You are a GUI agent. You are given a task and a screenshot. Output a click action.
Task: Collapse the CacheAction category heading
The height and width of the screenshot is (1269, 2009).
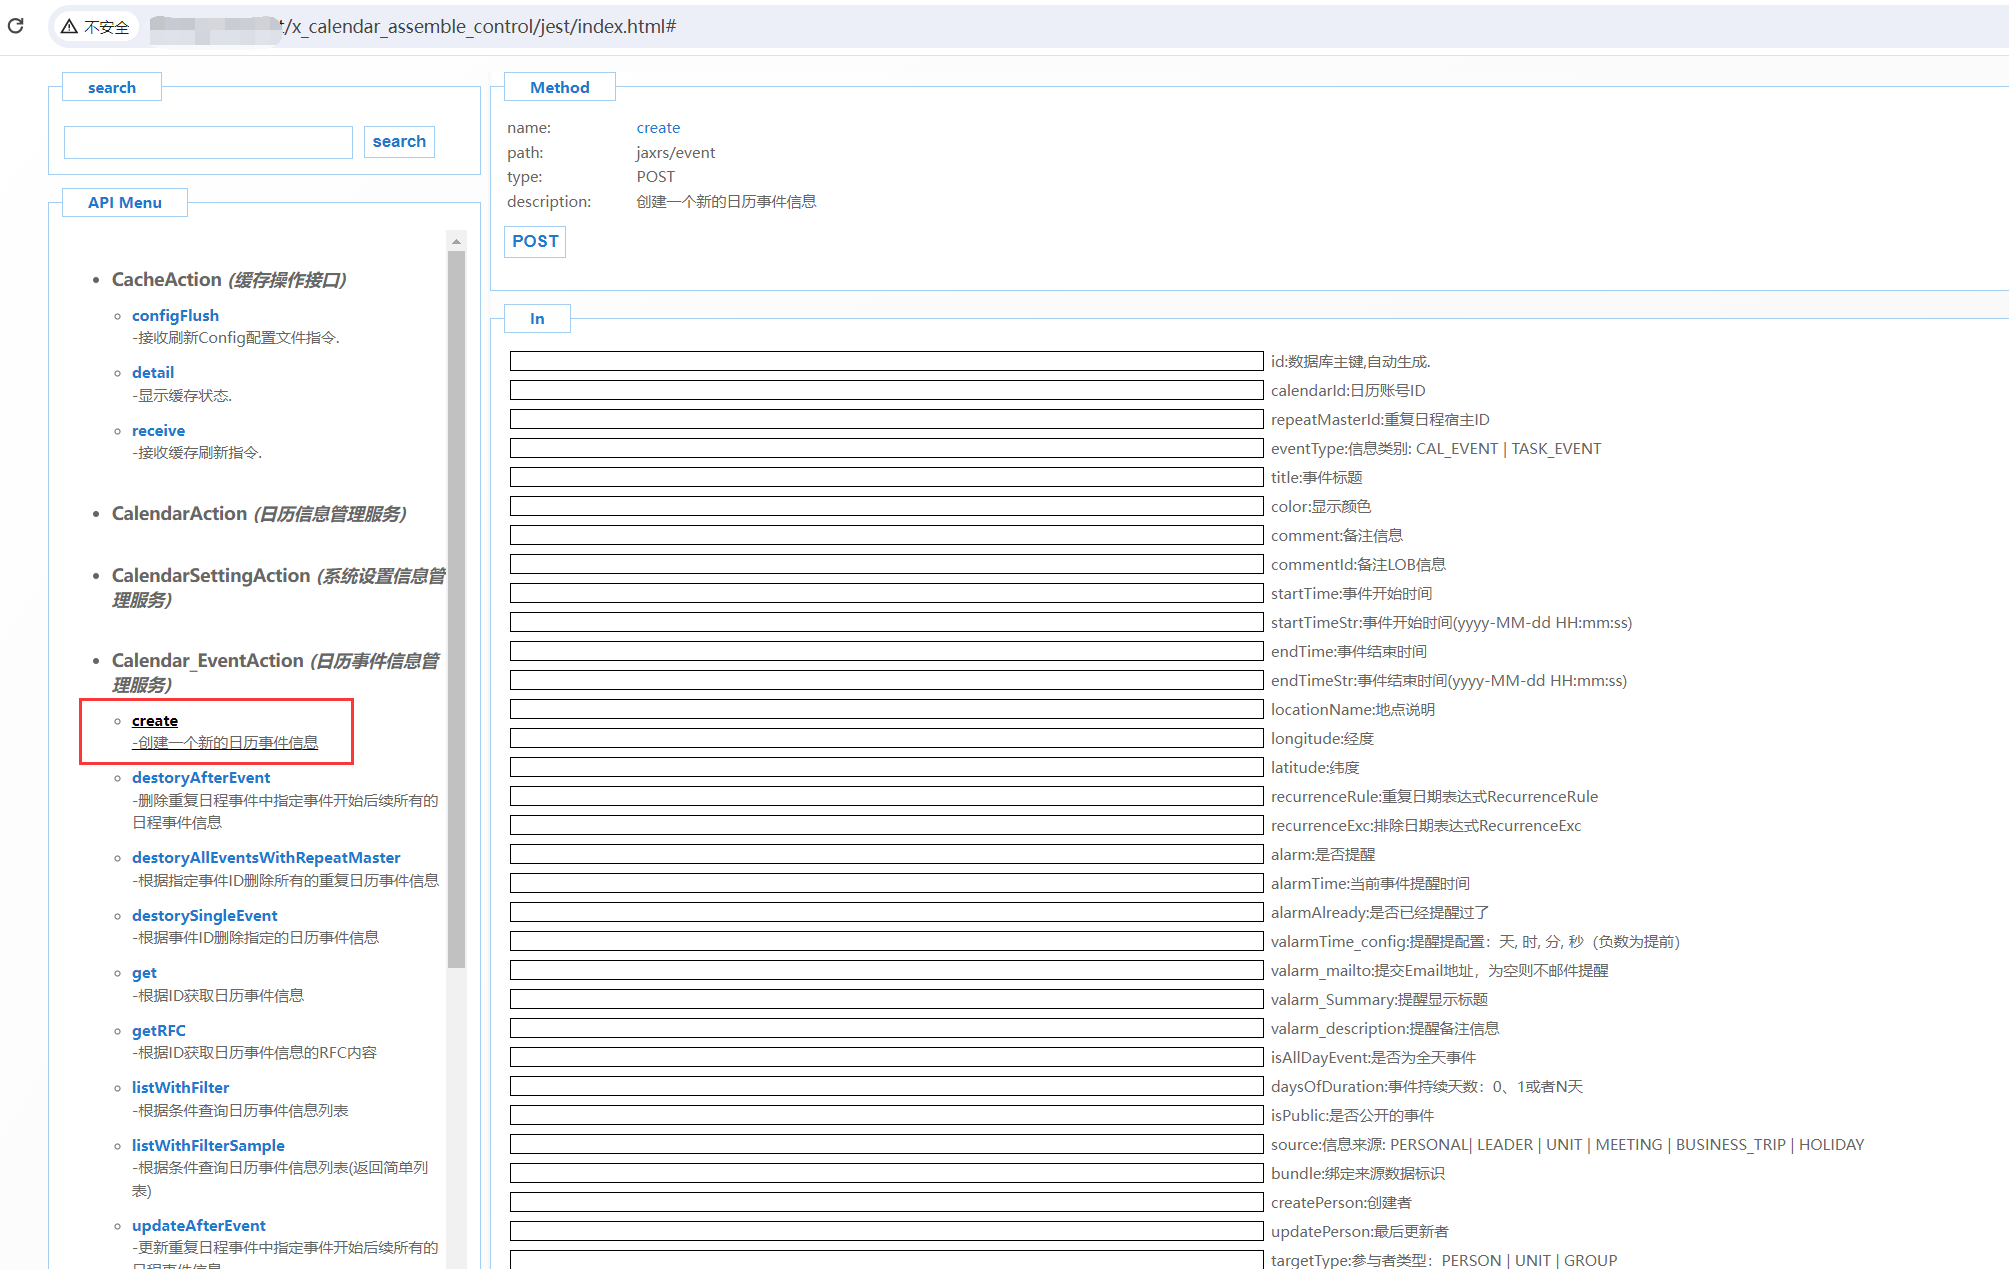coord(166,280)
